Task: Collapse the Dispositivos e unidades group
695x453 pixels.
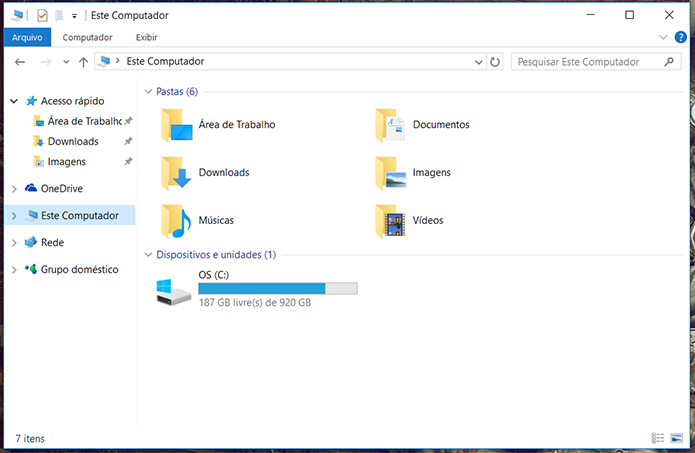Action: tap(148, 255)
